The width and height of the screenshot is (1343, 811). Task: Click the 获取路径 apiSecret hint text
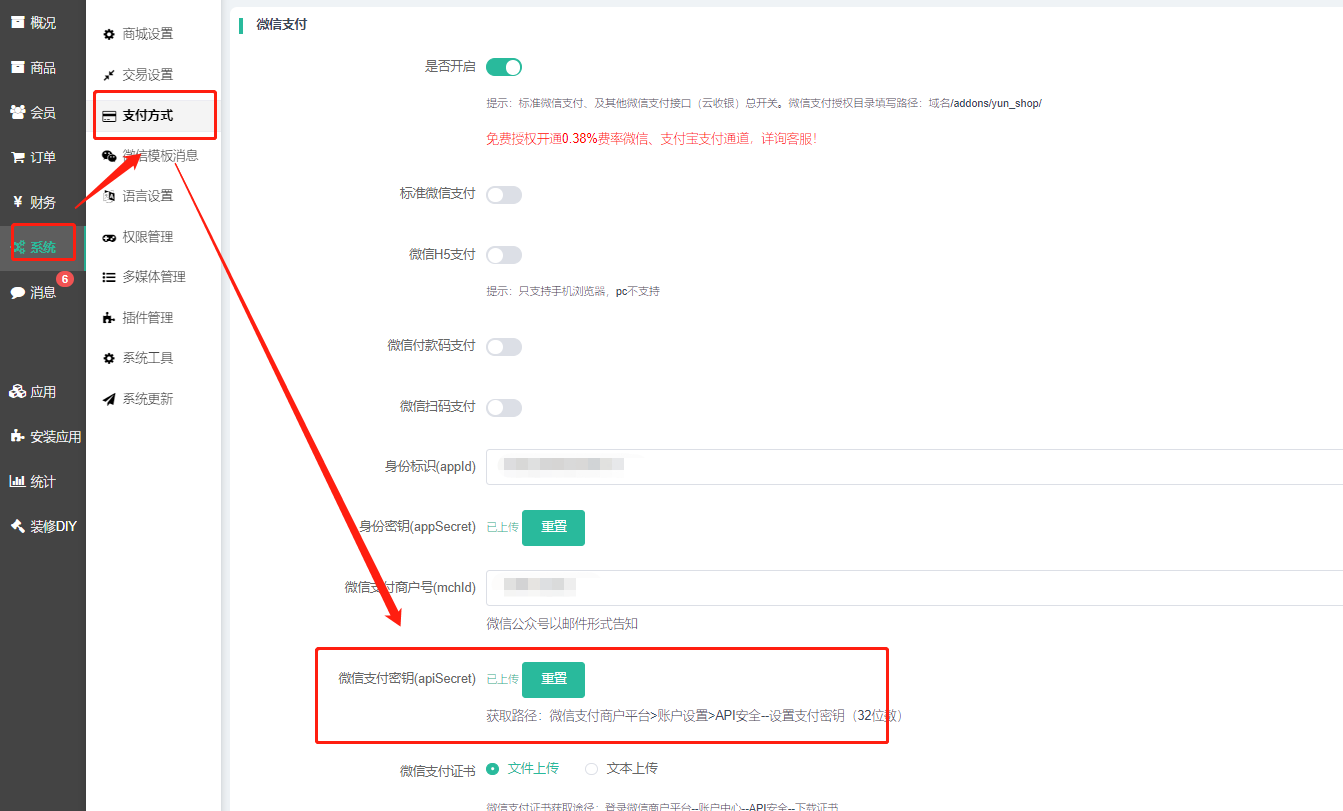695,716
